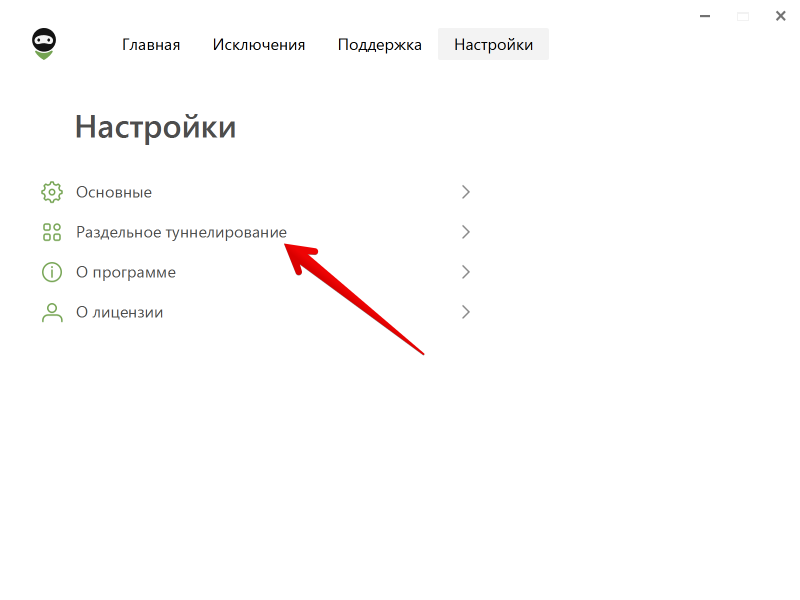The height and width of the screenshot is (600, 800).
Task: Go to the Поддержка tab
Action: point(380,44)
